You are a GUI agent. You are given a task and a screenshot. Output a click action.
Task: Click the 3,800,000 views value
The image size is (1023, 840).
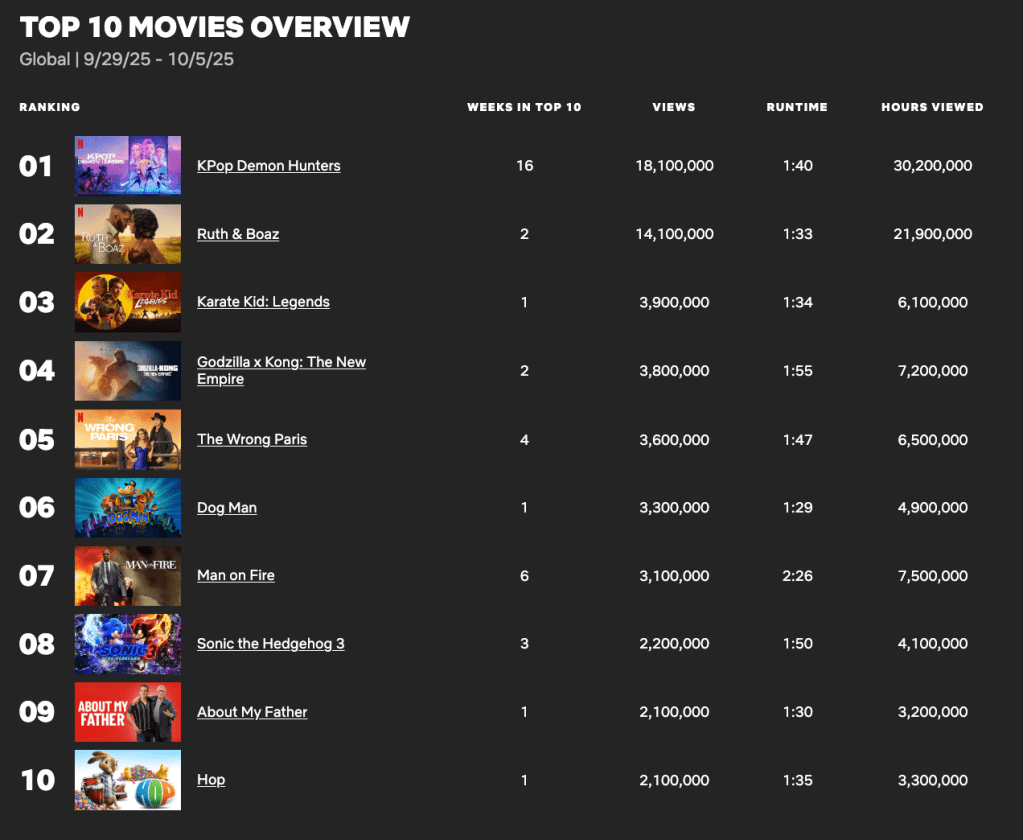[675, 371]
